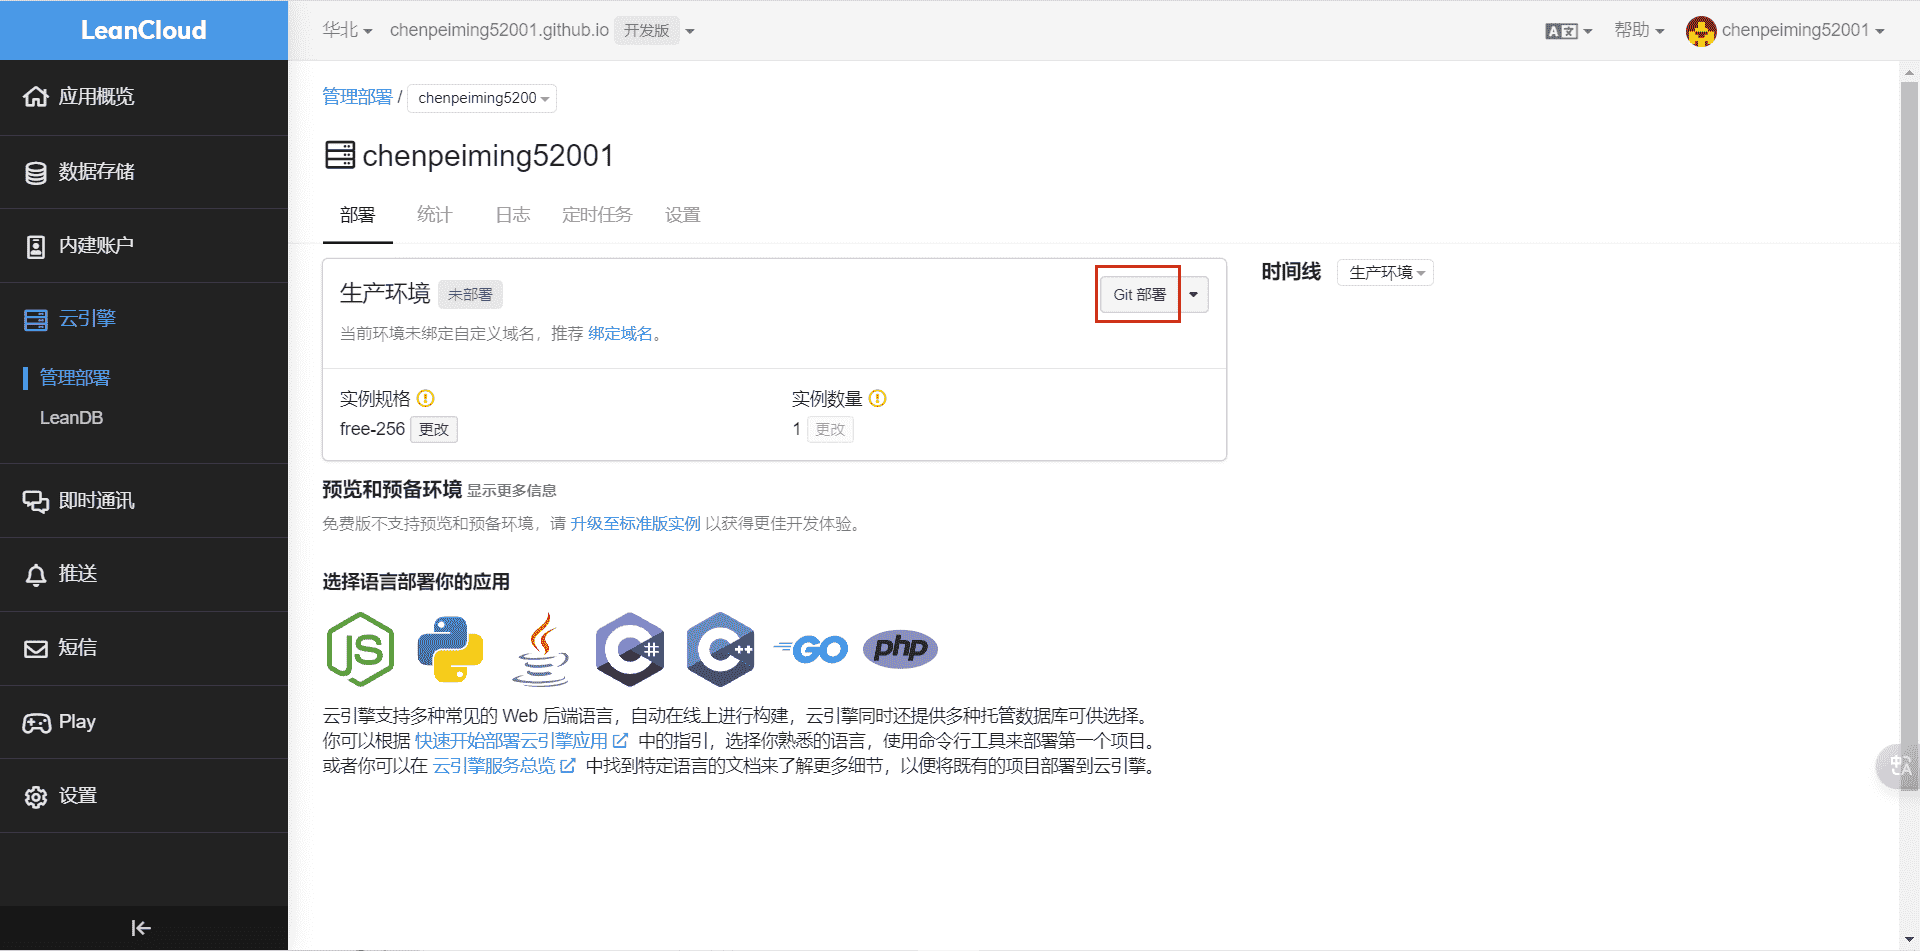Click the 管理部署 breadcrumb link
1920x951 pixels.
[357, 97]
